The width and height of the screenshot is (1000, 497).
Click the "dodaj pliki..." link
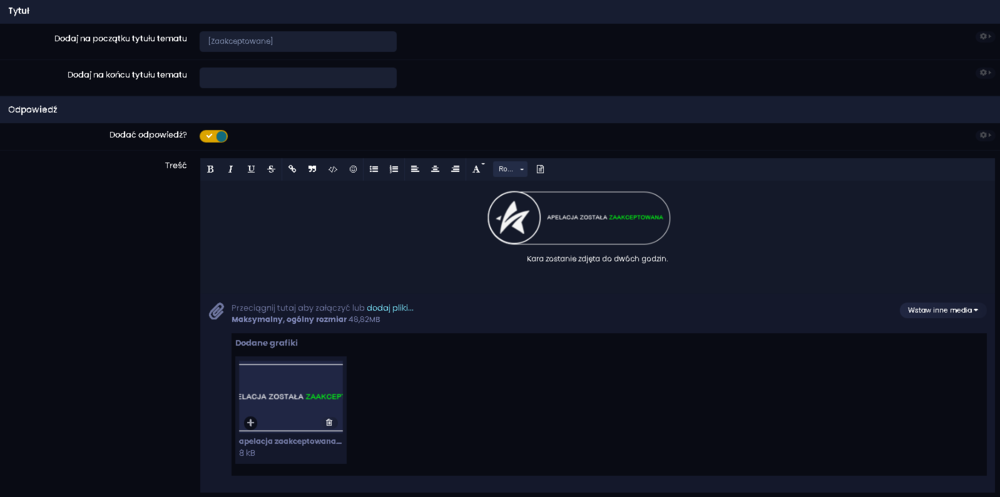pyautogui.click(x=389, y=308)
